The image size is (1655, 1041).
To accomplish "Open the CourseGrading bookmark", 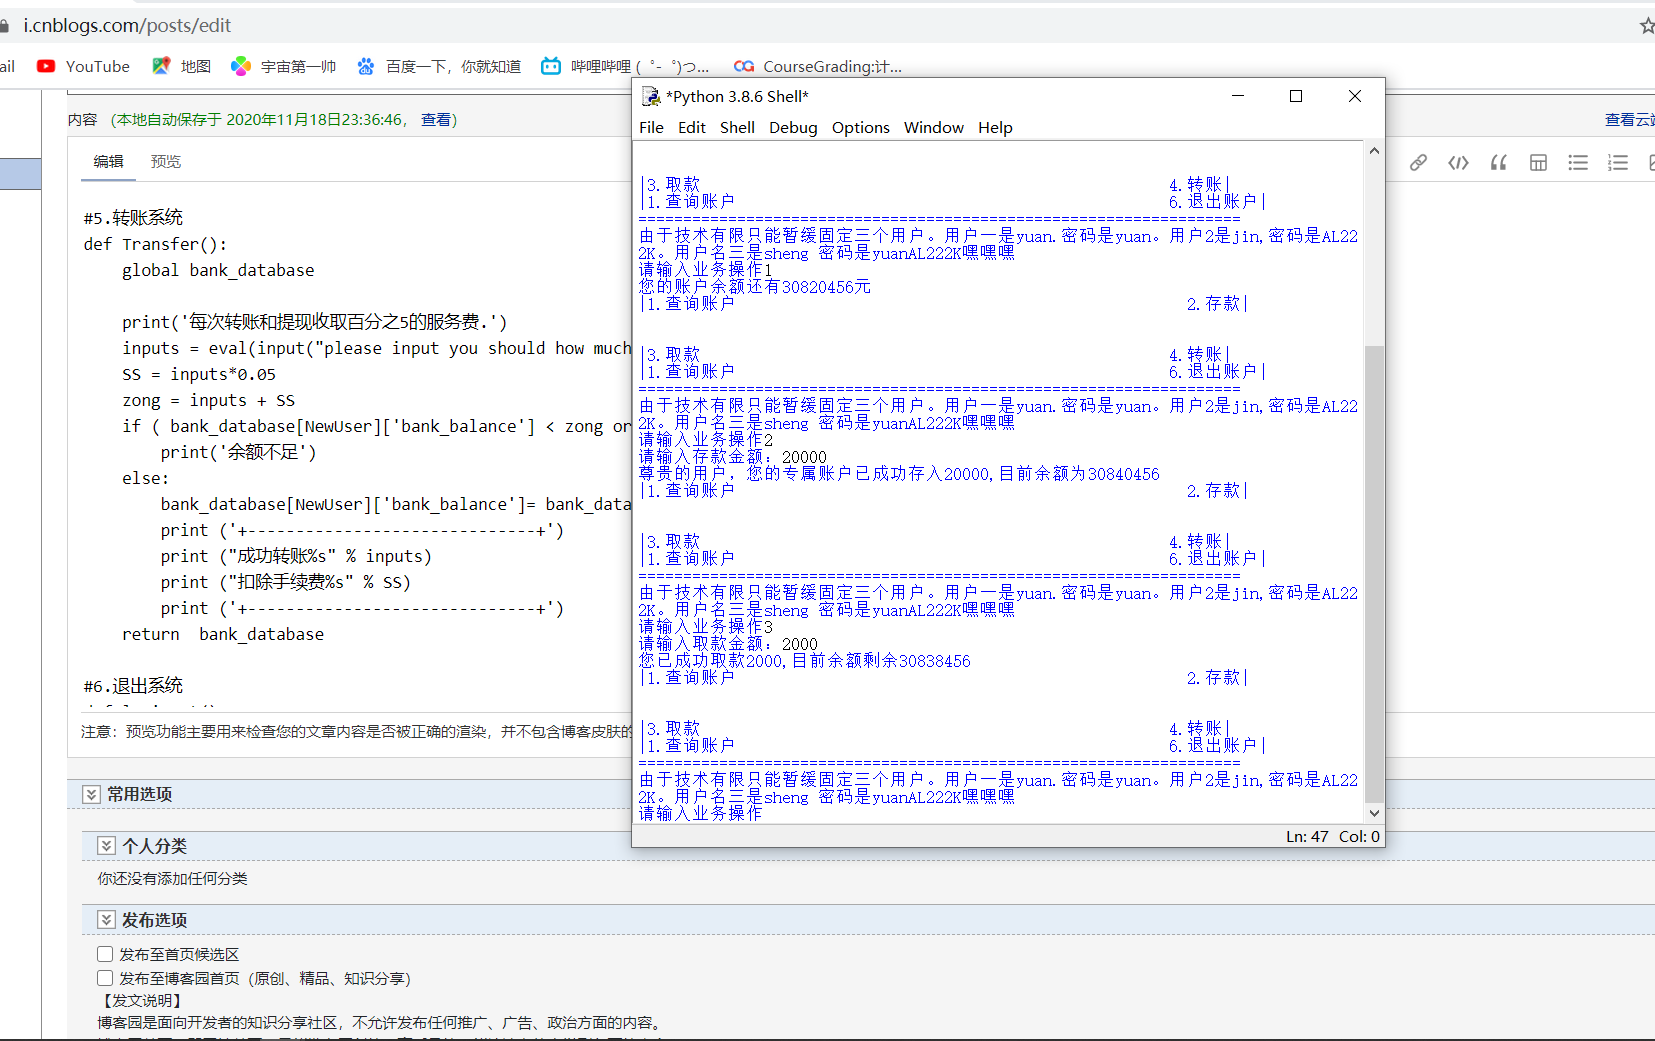I will 818,66.
